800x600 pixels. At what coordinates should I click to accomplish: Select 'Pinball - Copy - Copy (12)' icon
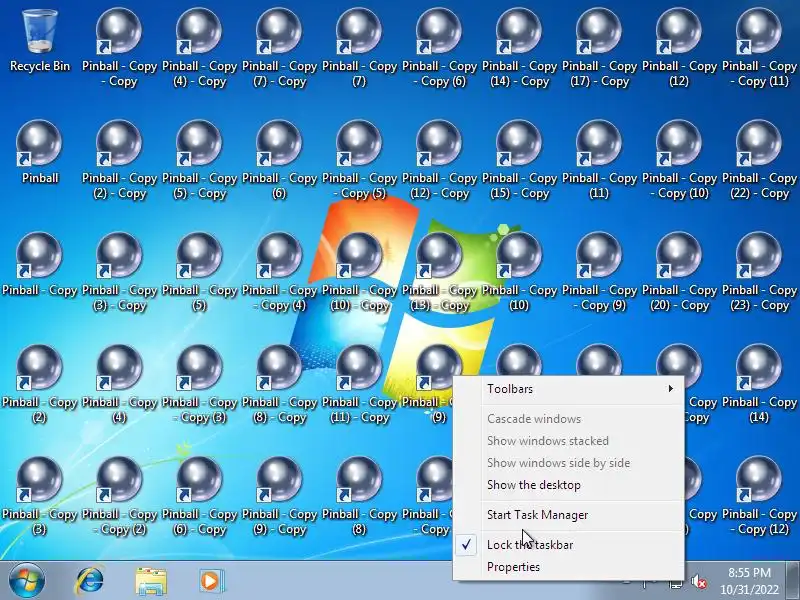click(x=760, y=496)
